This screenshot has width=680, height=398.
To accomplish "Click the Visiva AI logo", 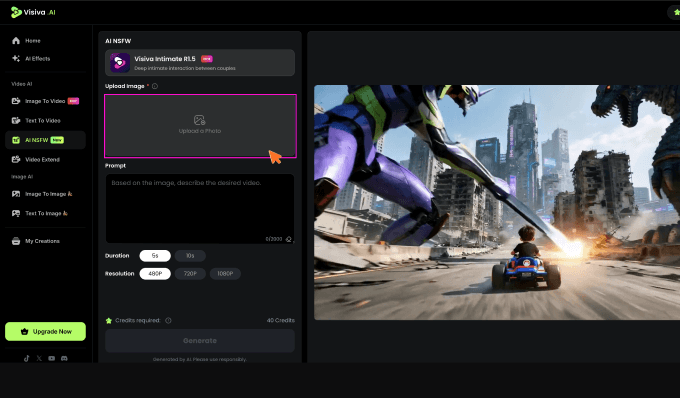I will 33,12.
